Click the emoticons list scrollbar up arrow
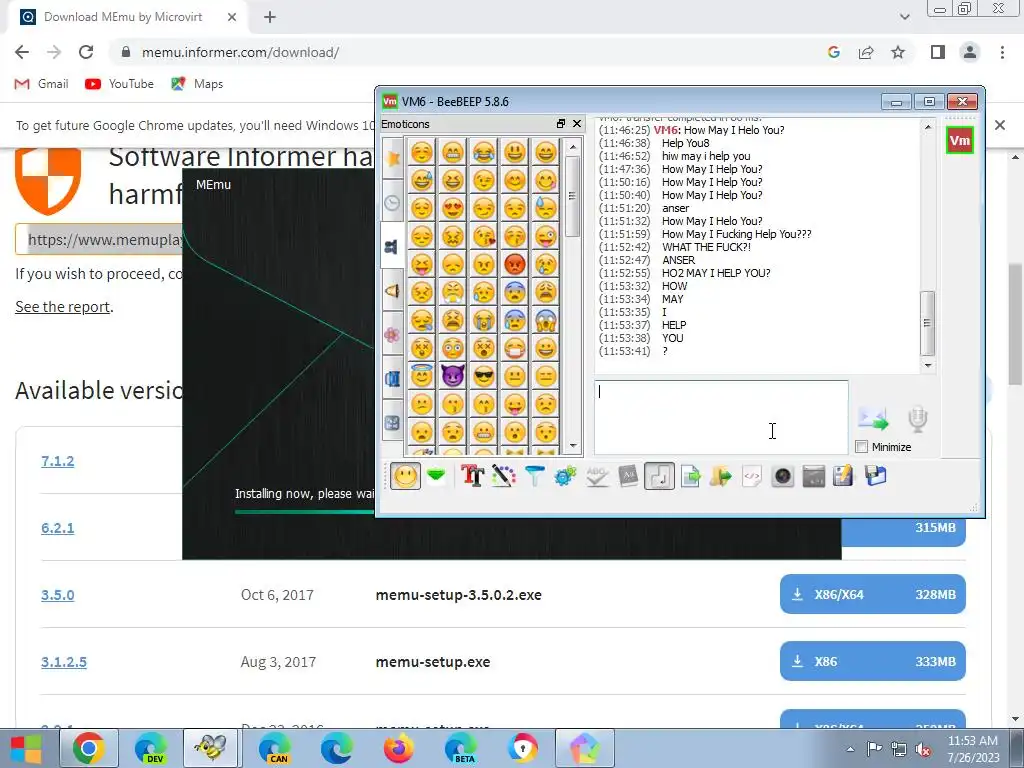 (x=573, y=147)
